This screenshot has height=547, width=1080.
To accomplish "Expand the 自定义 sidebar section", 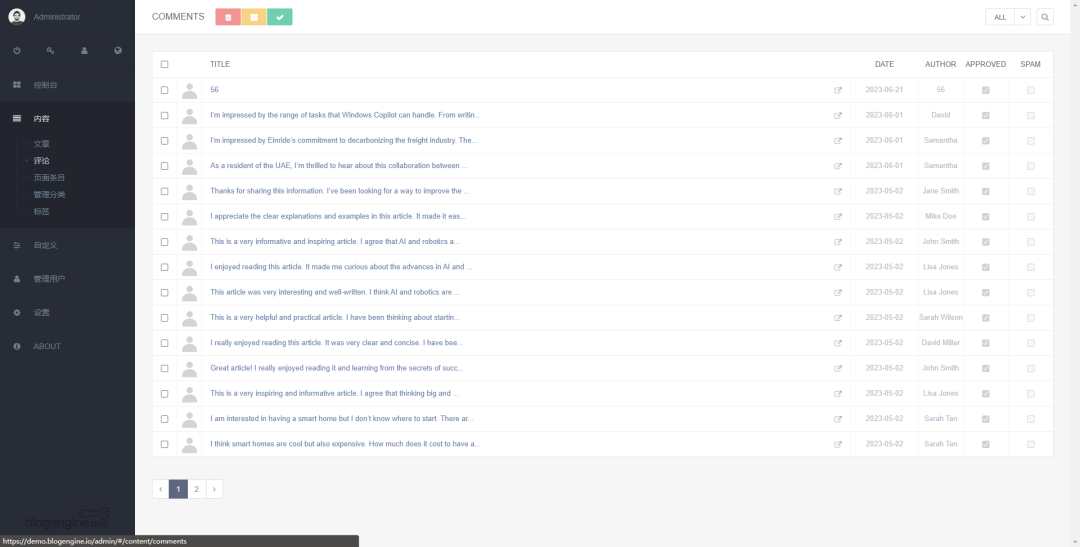I will point(68,245).
